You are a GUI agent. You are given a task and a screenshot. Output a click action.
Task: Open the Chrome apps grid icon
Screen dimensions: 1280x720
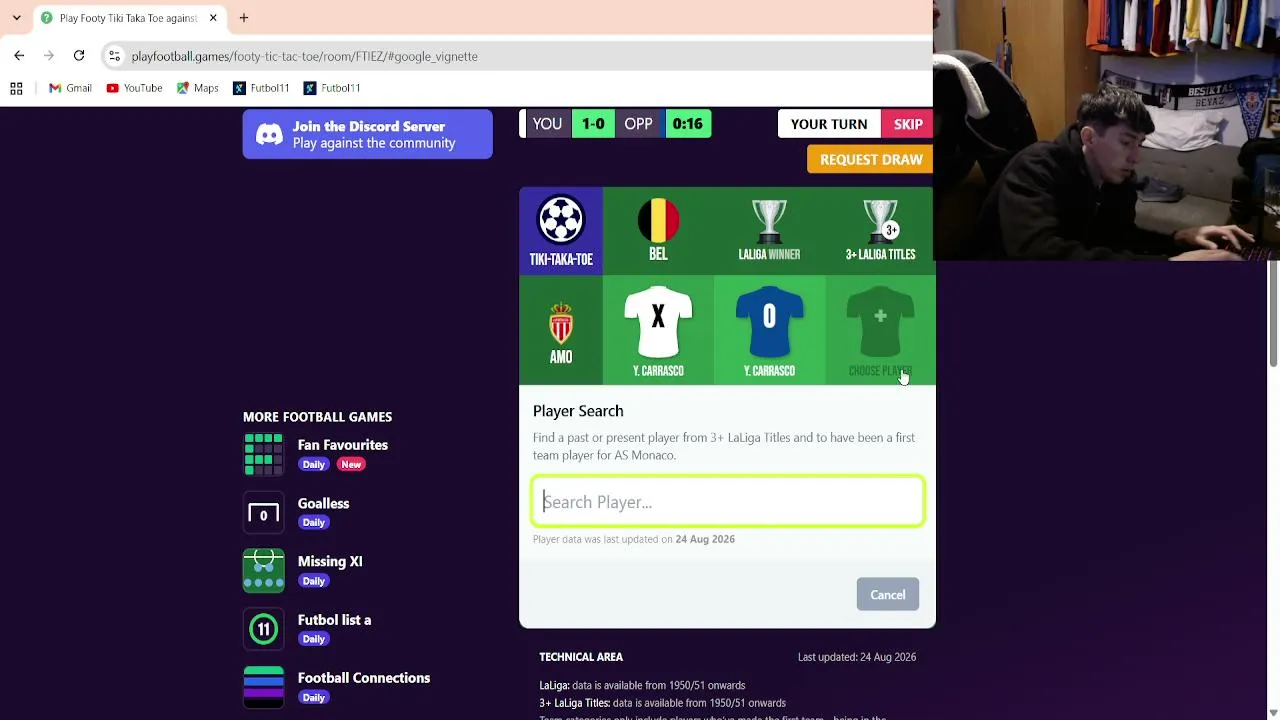[16, 88]
